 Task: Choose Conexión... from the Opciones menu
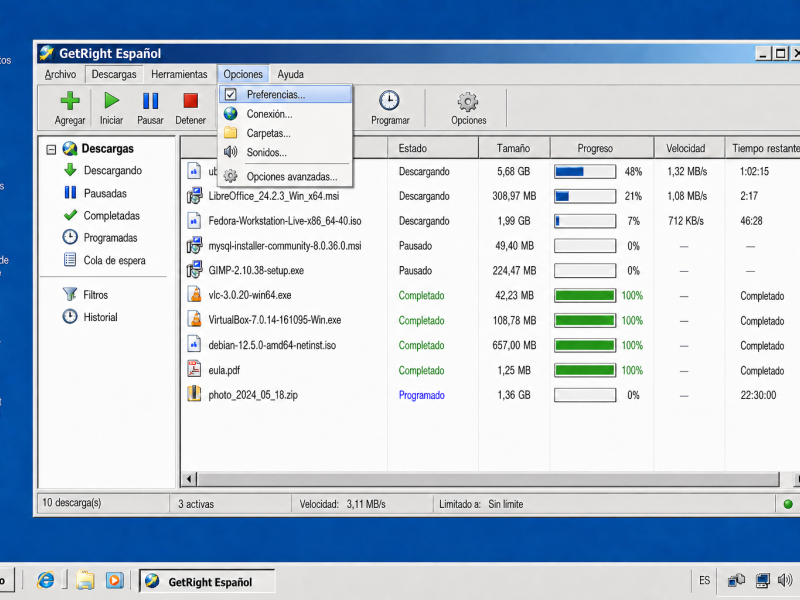pyautogui.click(x=286, y=114)
